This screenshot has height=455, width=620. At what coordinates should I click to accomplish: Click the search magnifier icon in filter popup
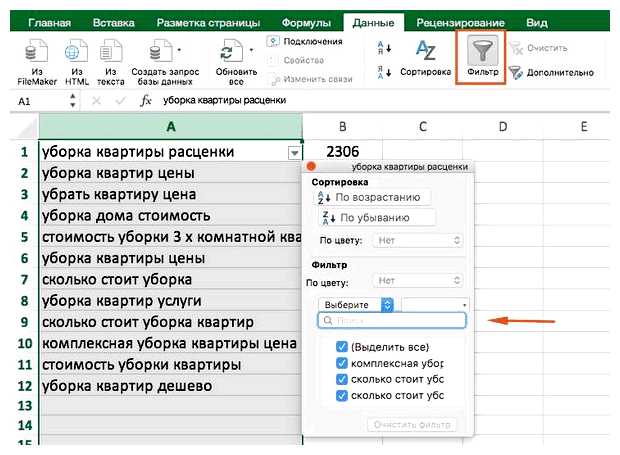pyautogui.click(x=328, y=321)
